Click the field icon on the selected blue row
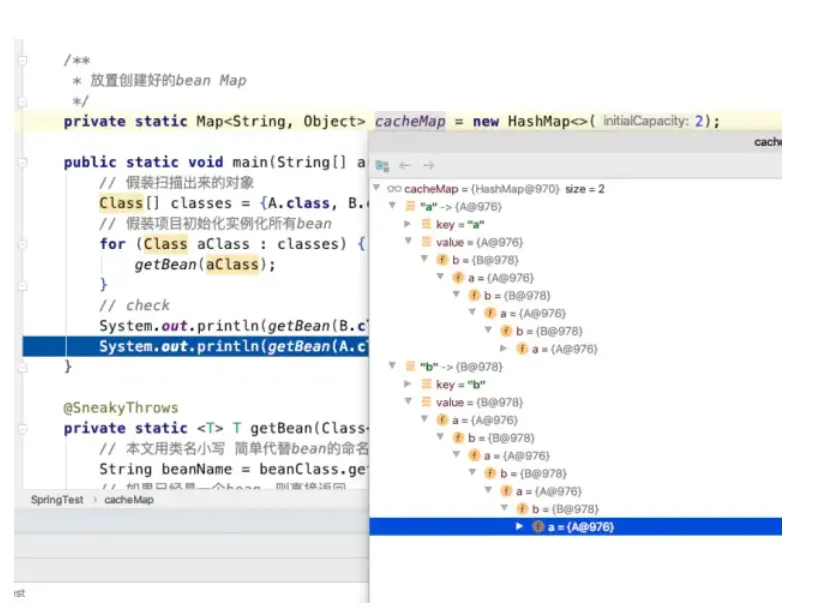The width and height of the screenshot is (833, 609). tap(538, 527)
